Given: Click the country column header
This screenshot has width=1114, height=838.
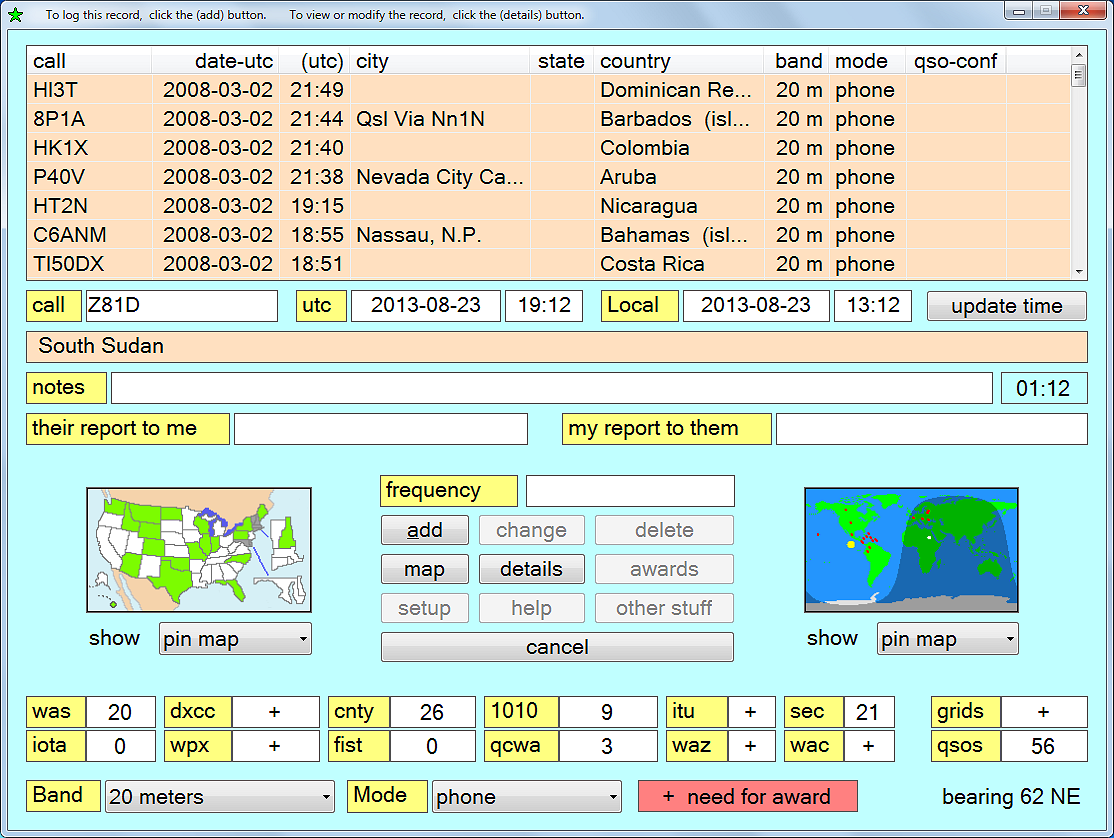Looking at the screenshot, I should [678, 61].
